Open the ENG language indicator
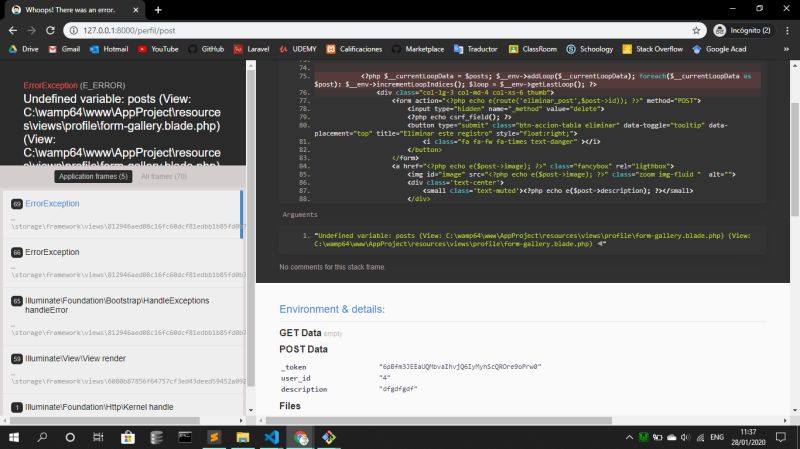The image size is (800, 449). (716, 437)
